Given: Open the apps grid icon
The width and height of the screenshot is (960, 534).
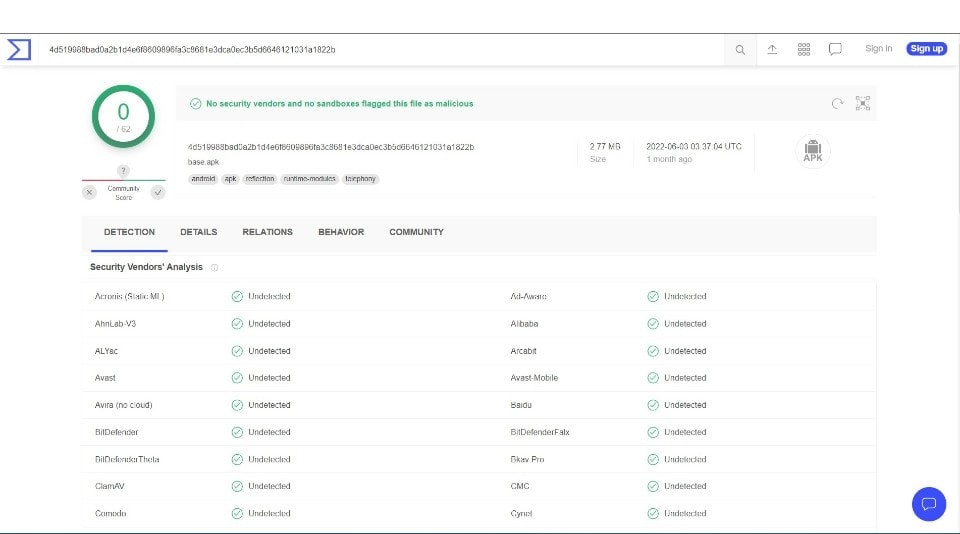Looking at the screenshot, I should click(x=804, y=49).
